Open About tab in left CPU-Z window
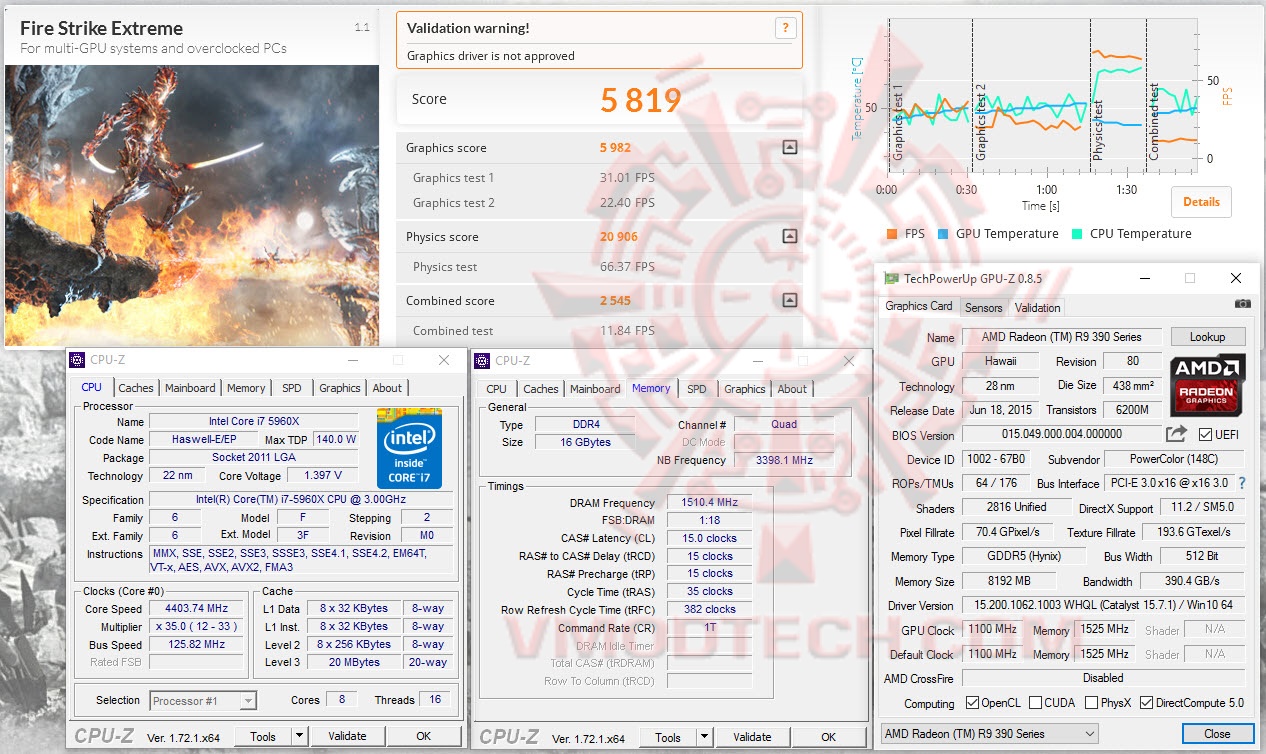Screen dimensions: 1266x754 point(387,388)
